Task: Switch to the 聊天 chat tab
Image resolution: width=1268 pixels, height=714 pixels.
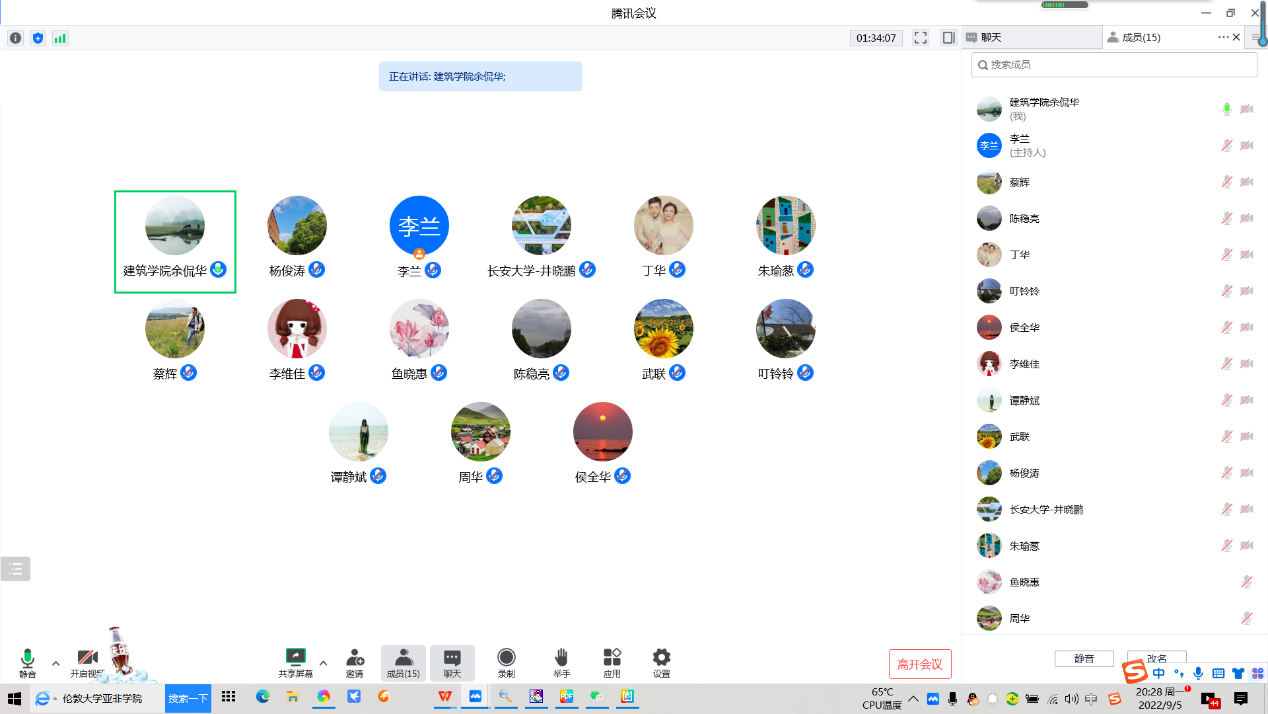Action: point(1030,37)
